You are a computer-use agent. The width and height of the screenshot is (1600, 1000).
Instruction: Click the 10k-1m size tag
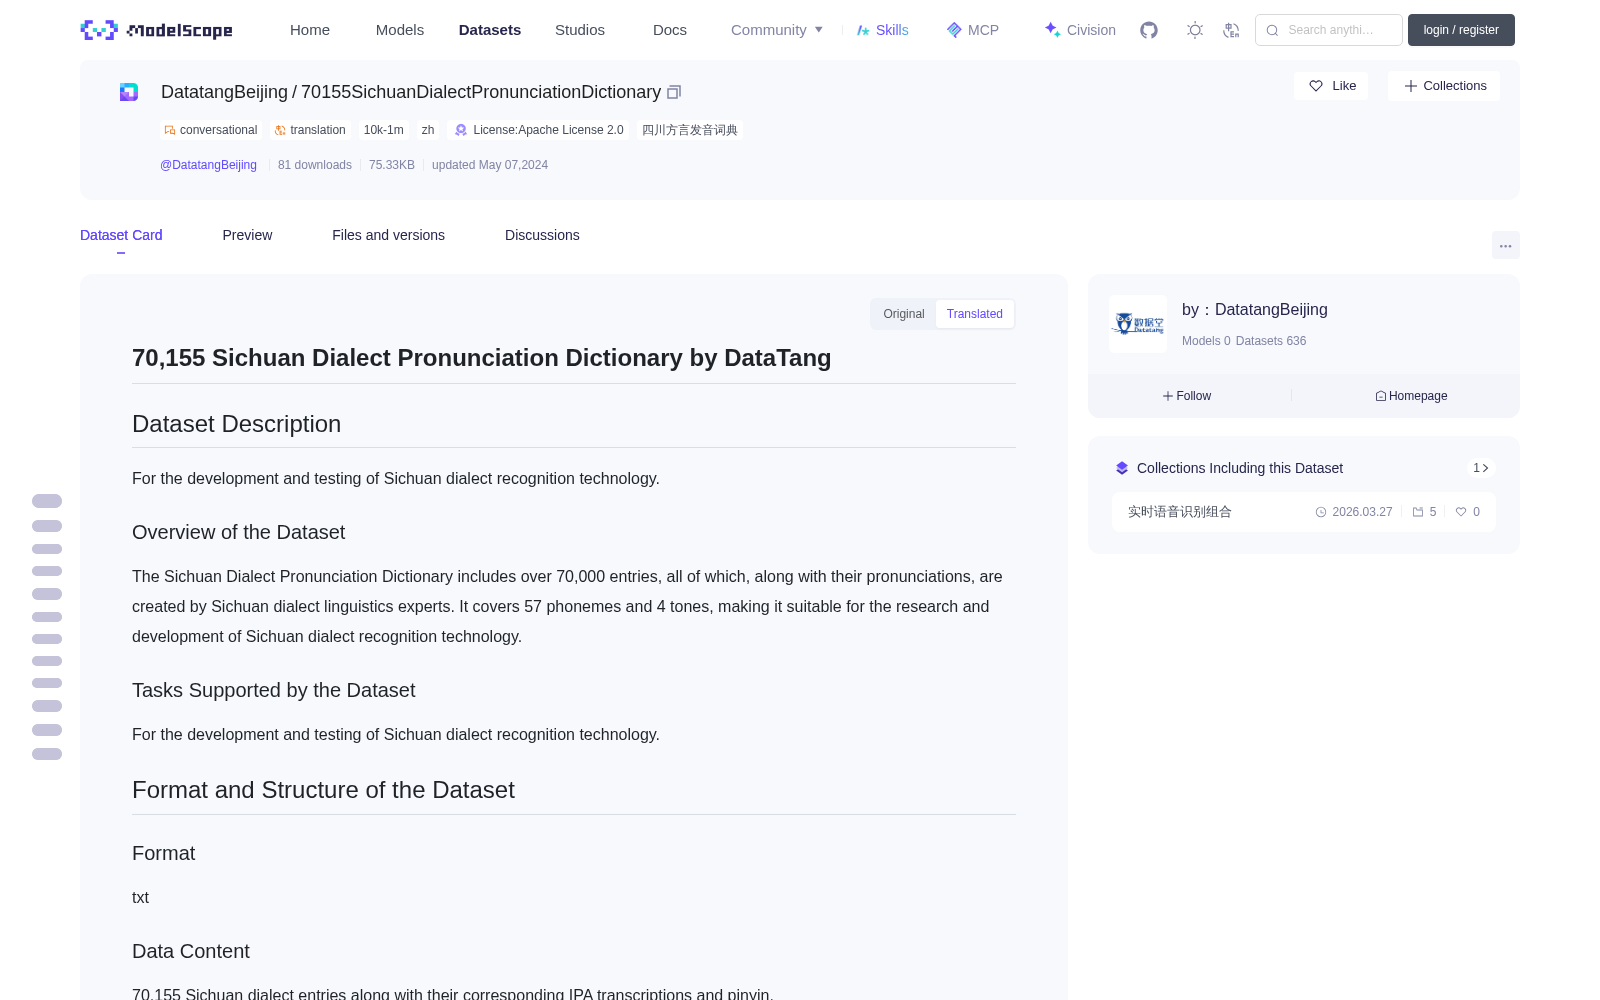[x=384, y=130]
